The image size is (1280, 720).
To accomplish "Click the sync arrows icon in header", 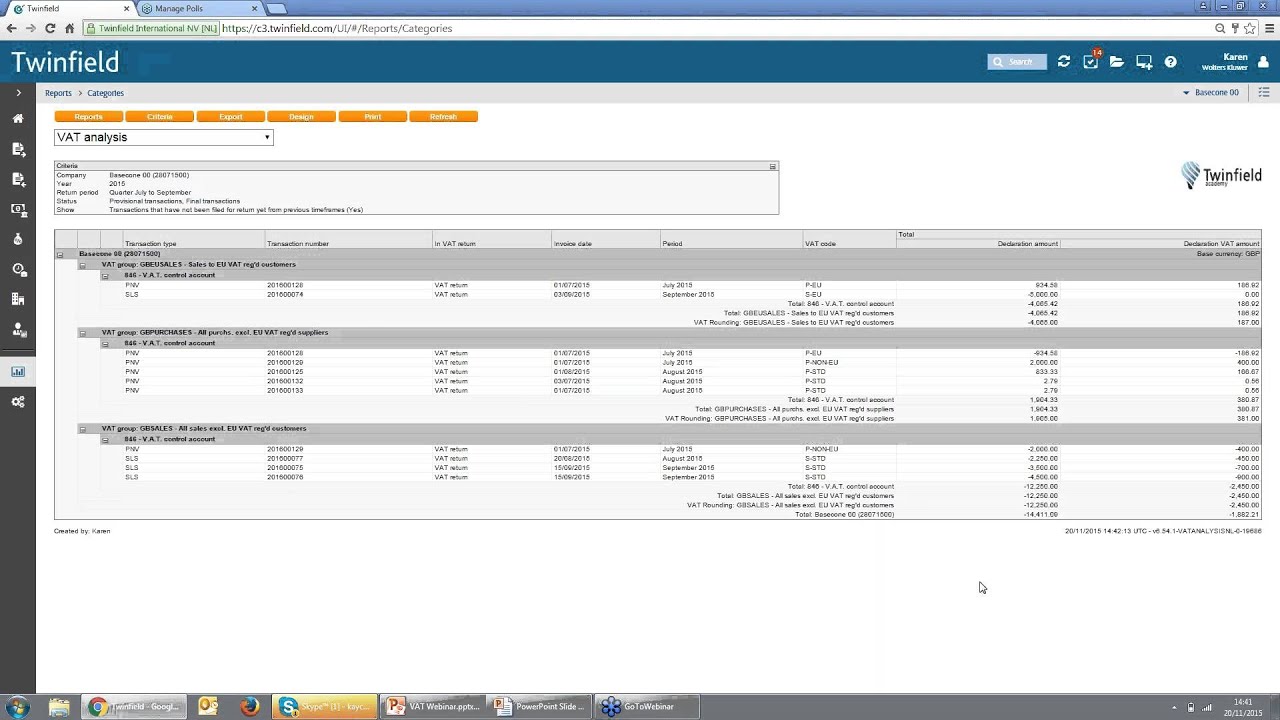I will pos(1064,62).
